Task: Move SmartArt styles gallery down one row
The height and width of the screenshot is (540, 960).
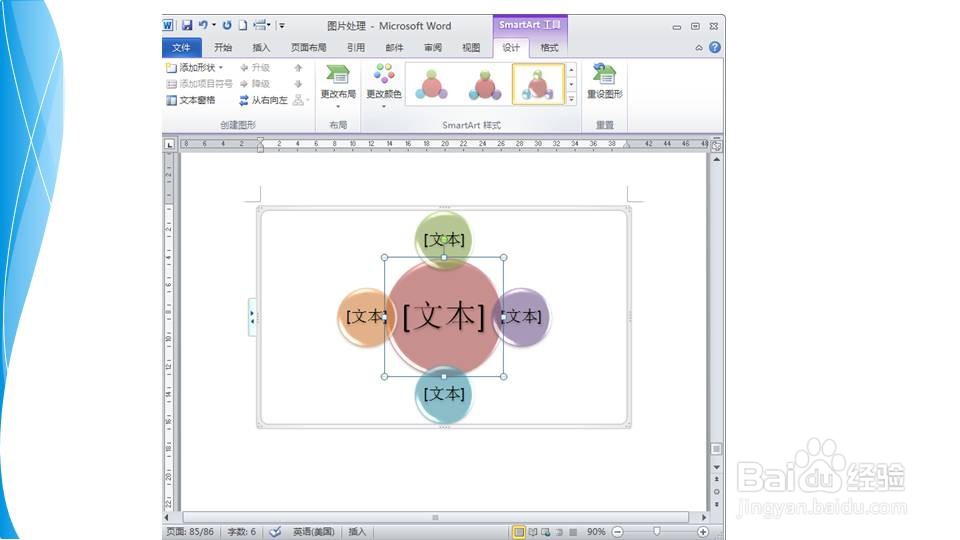Action: (571, 84)
